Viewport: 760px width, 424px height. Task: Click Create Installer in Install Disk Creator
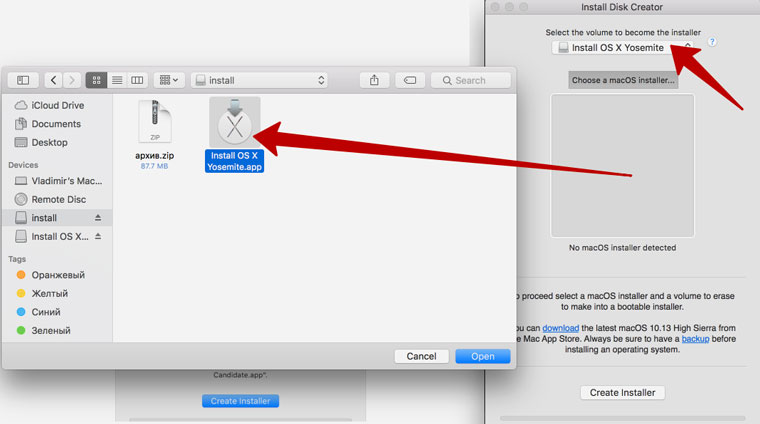(x=622, y=393)
